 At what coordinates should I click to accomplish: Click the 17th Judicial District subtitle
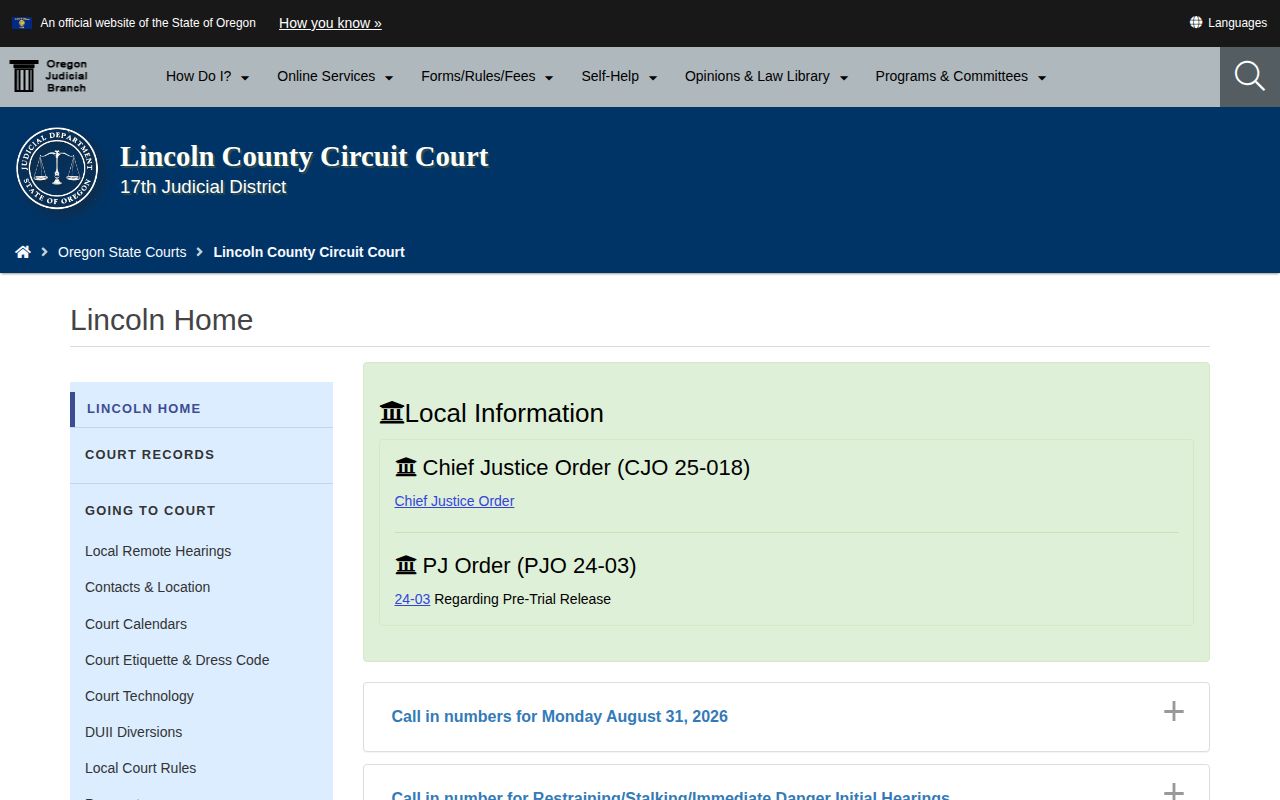(203, 187)
